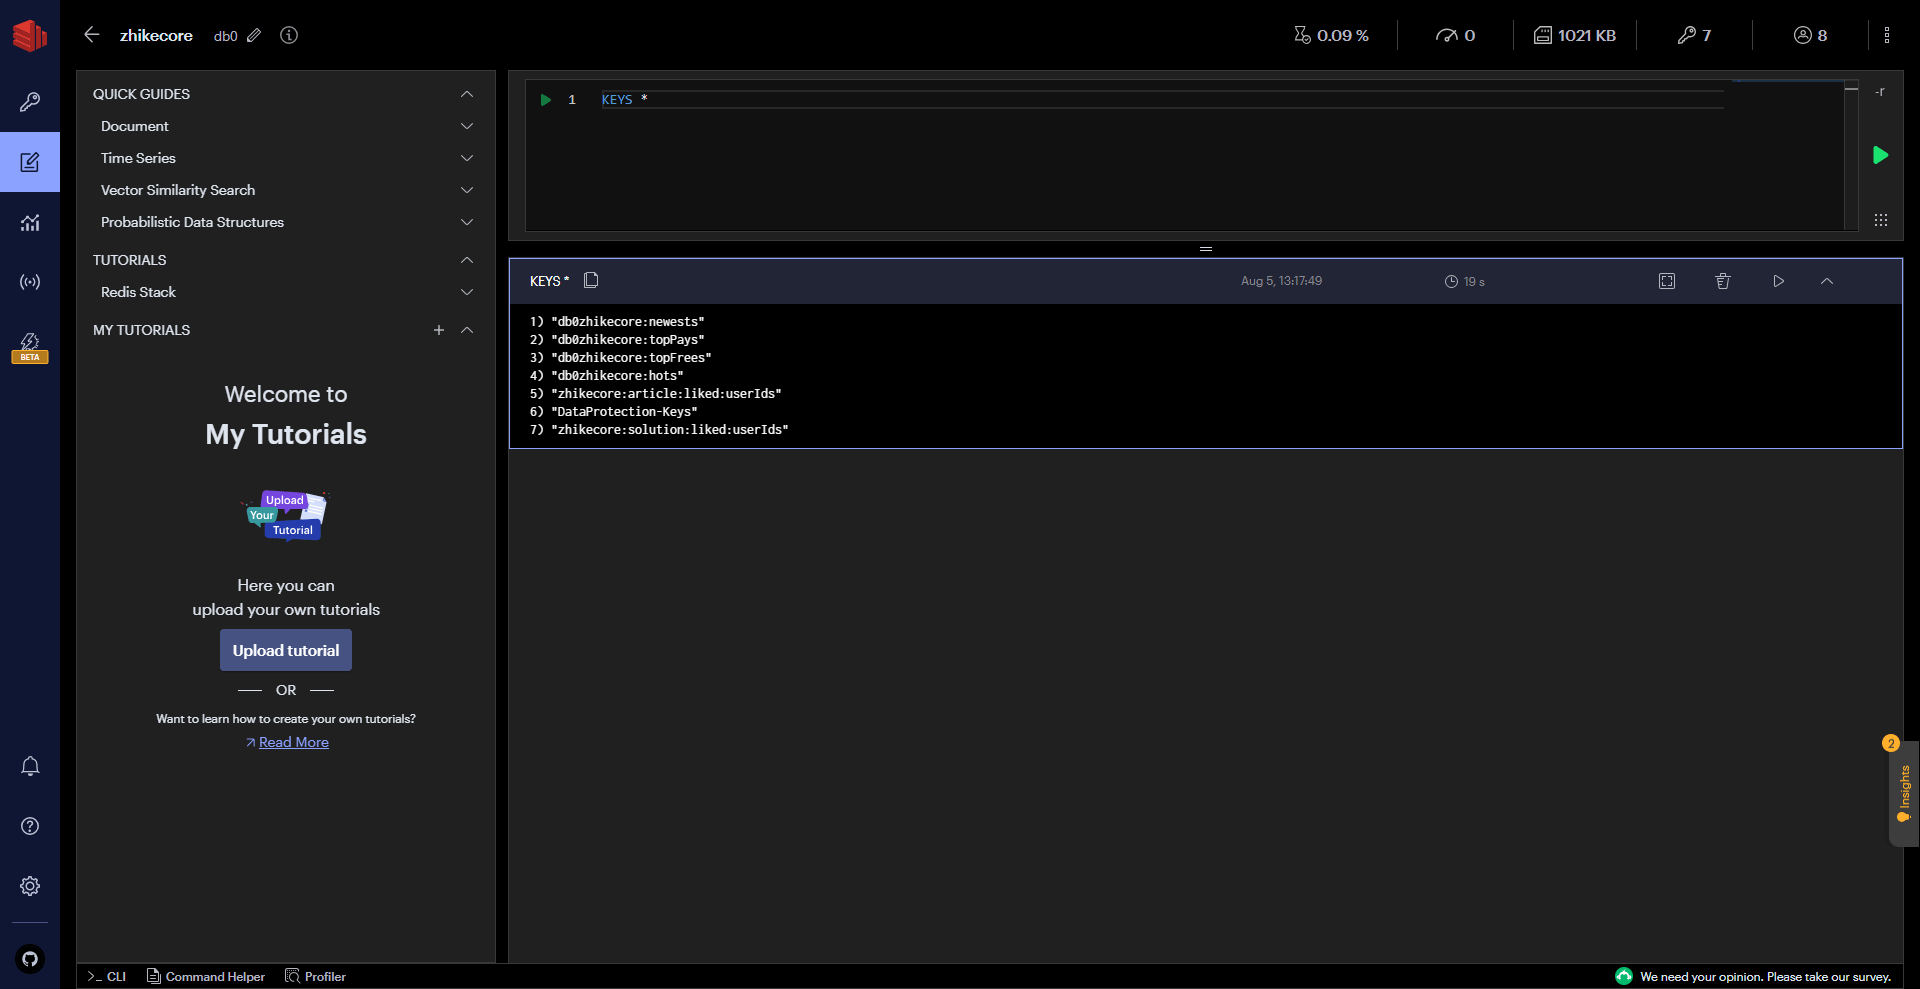
Task: Expand the Time Series guide
Action: point(467,158)
